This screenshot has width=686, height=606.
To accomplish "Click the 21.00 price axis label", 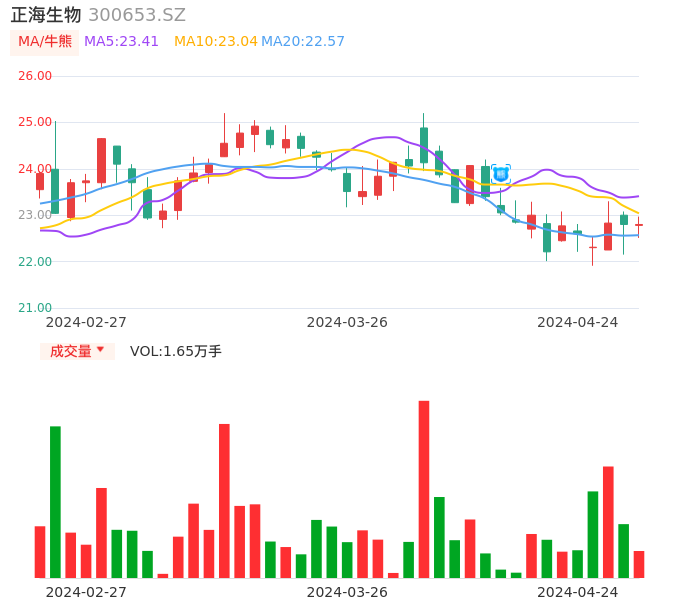I will tap(35, 308).
